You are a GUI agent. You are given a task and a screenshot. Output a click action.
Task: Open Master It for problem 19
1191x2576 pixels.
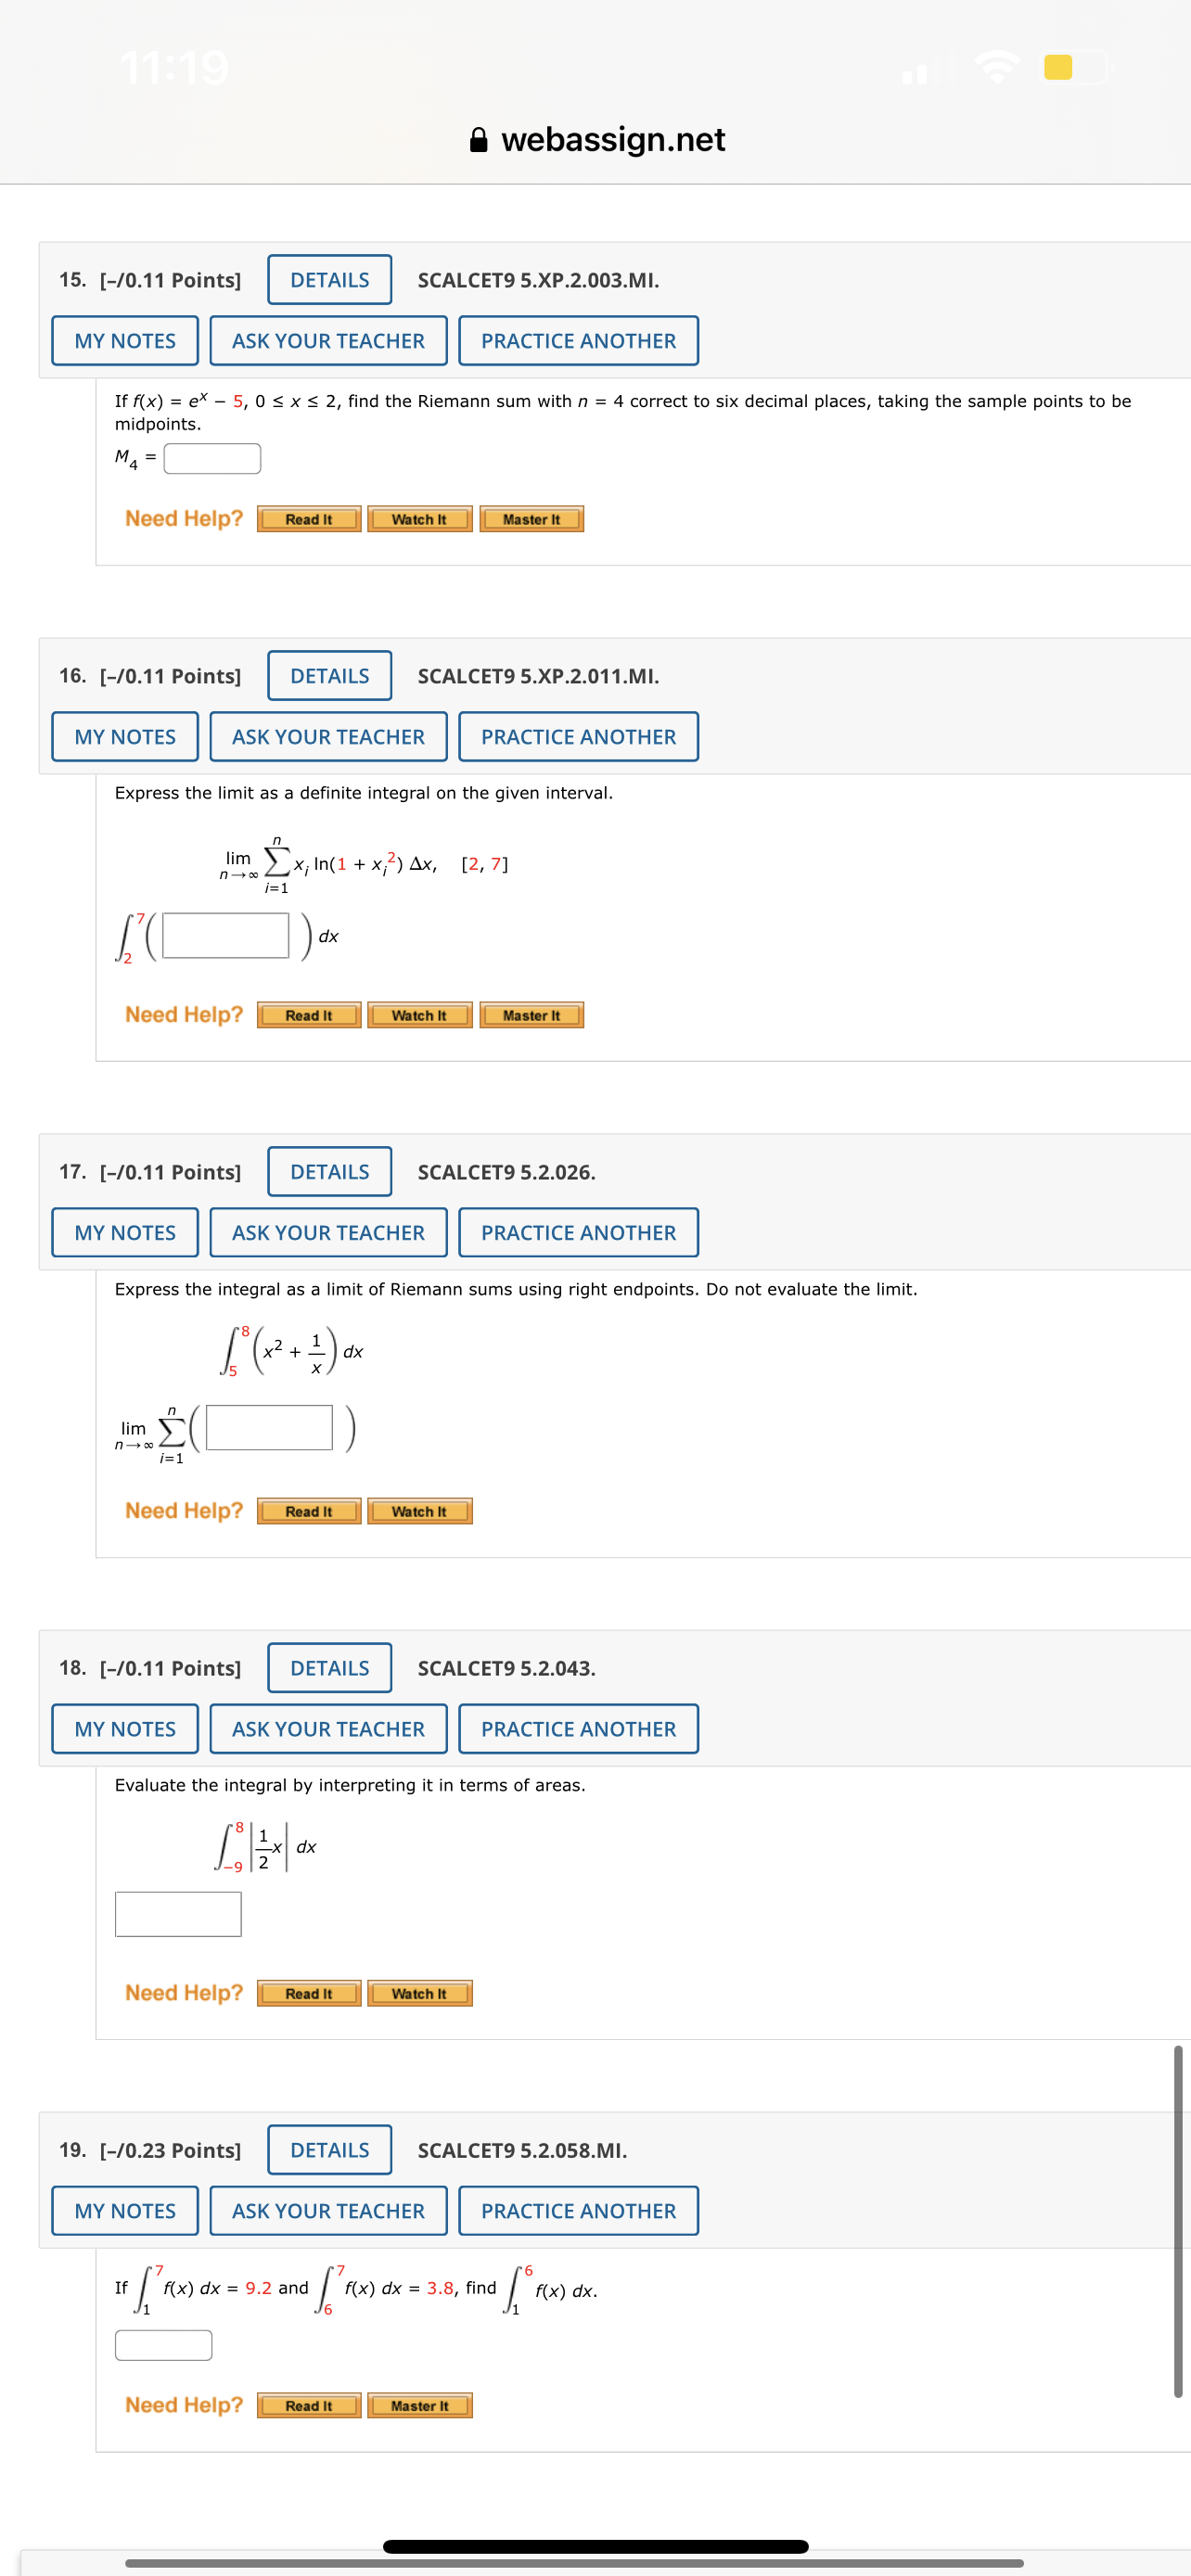(x=419, y=2406)
